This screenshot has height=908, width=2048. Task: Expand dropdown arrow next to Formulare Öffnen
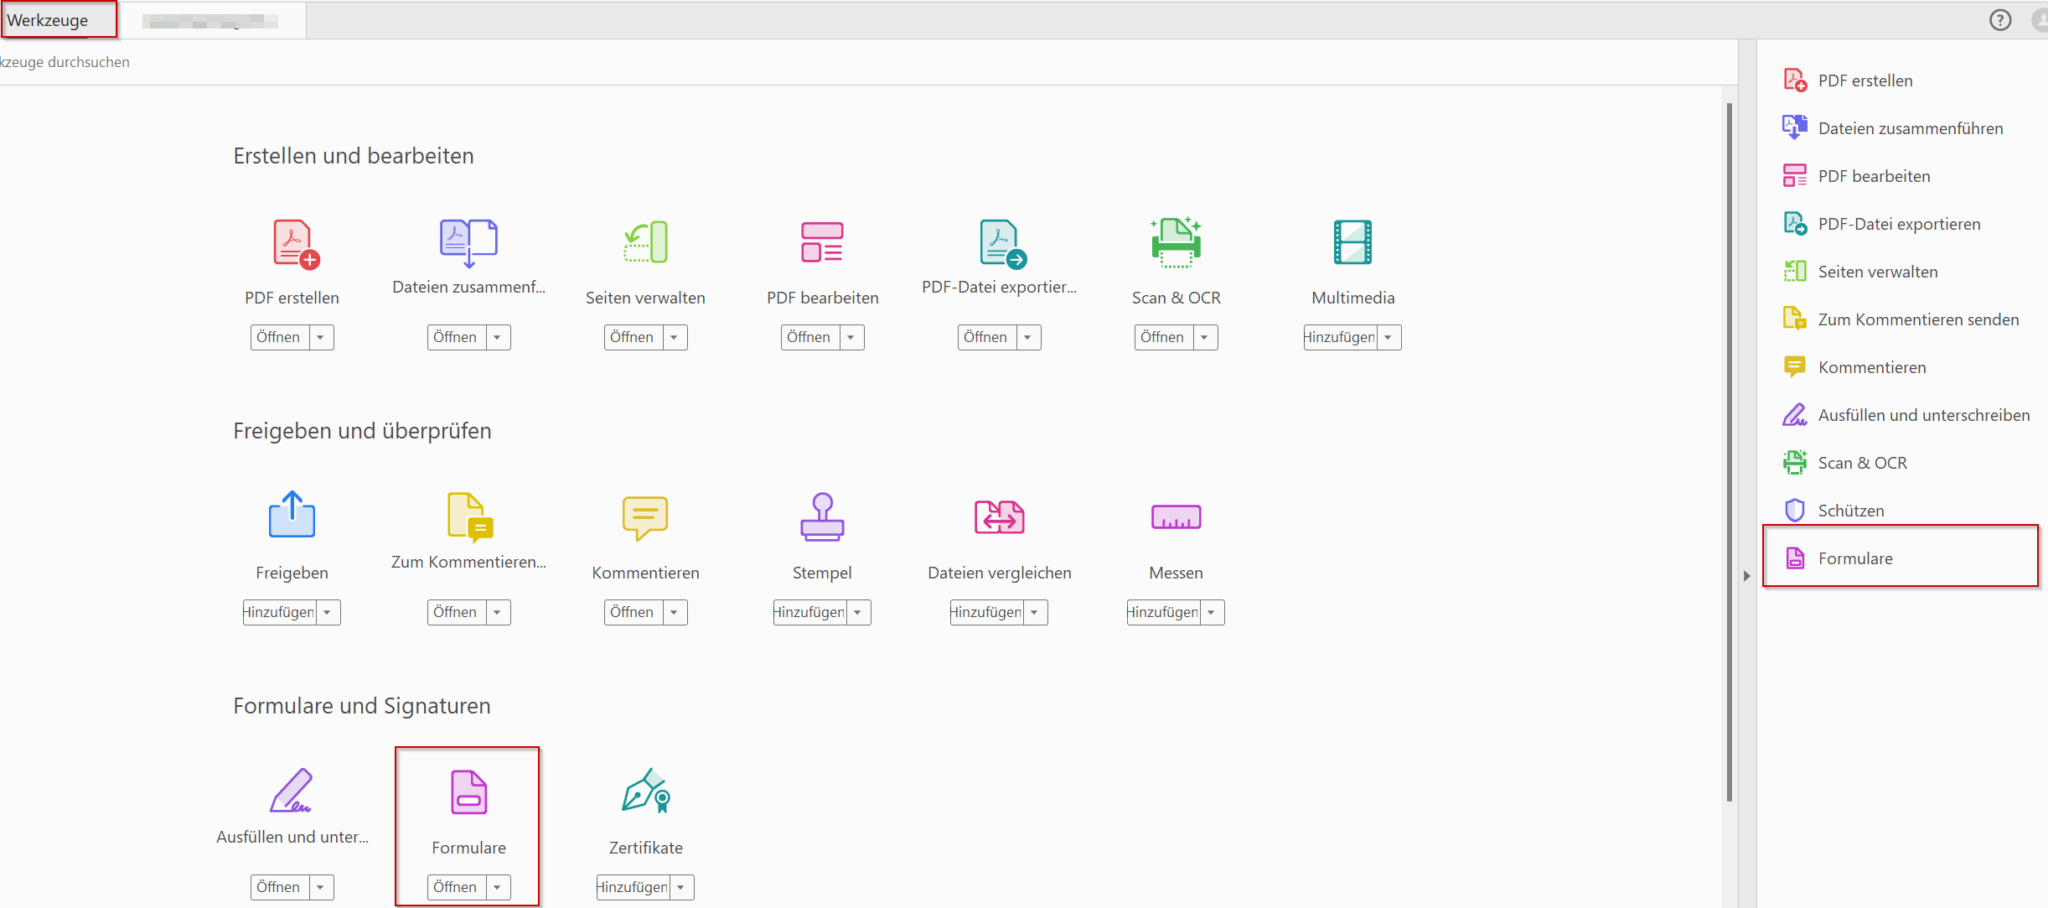pyautogui.click(x=498, y=887)
